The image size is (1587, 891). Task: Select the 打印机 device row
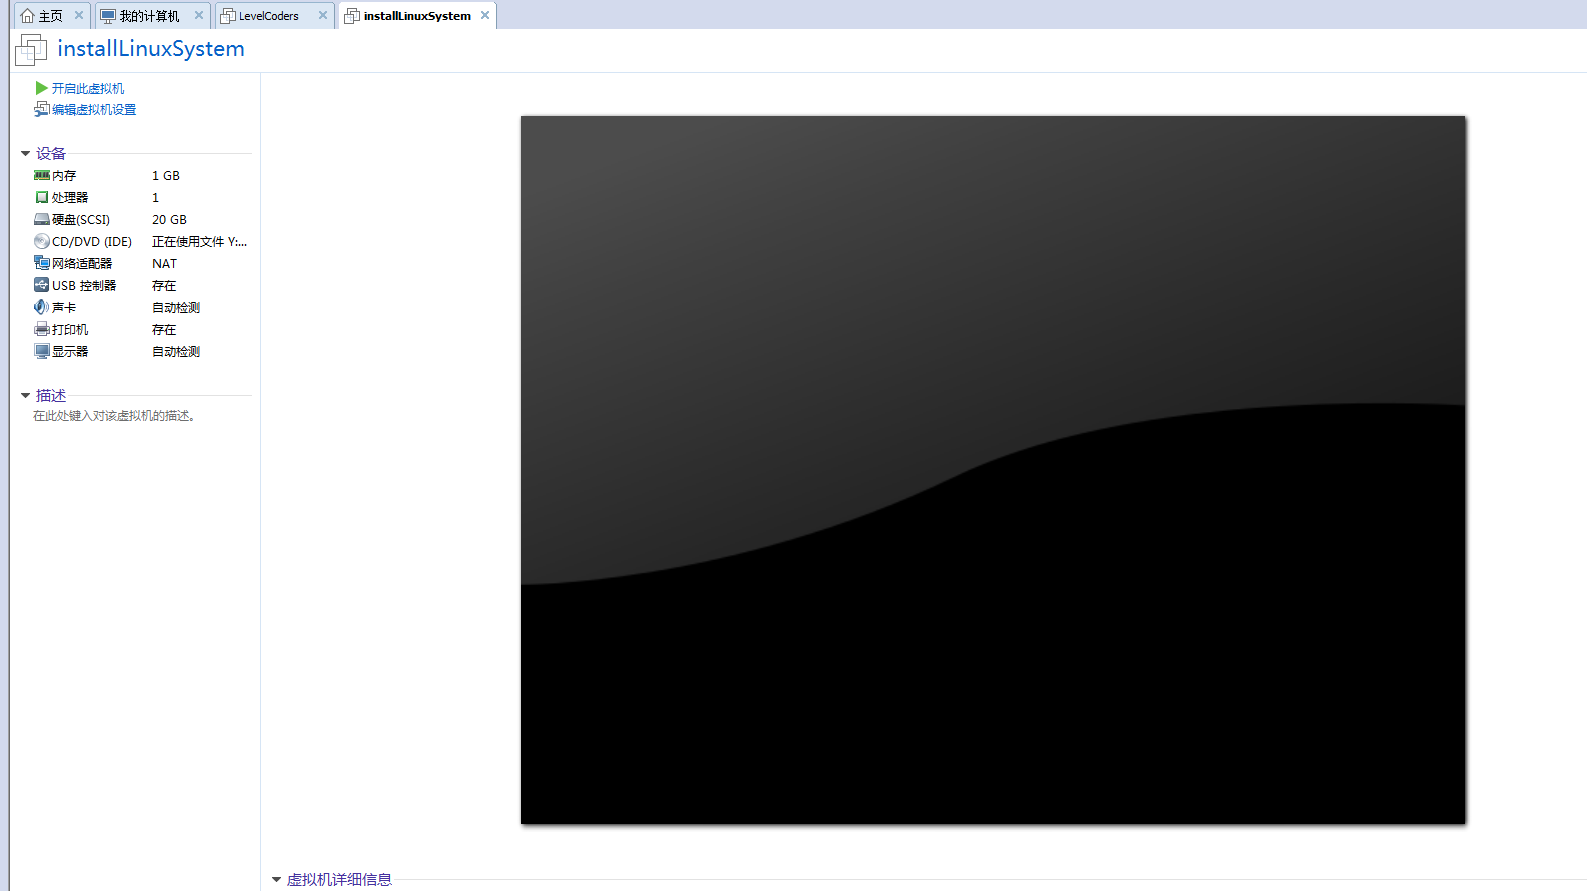(141, 329)
